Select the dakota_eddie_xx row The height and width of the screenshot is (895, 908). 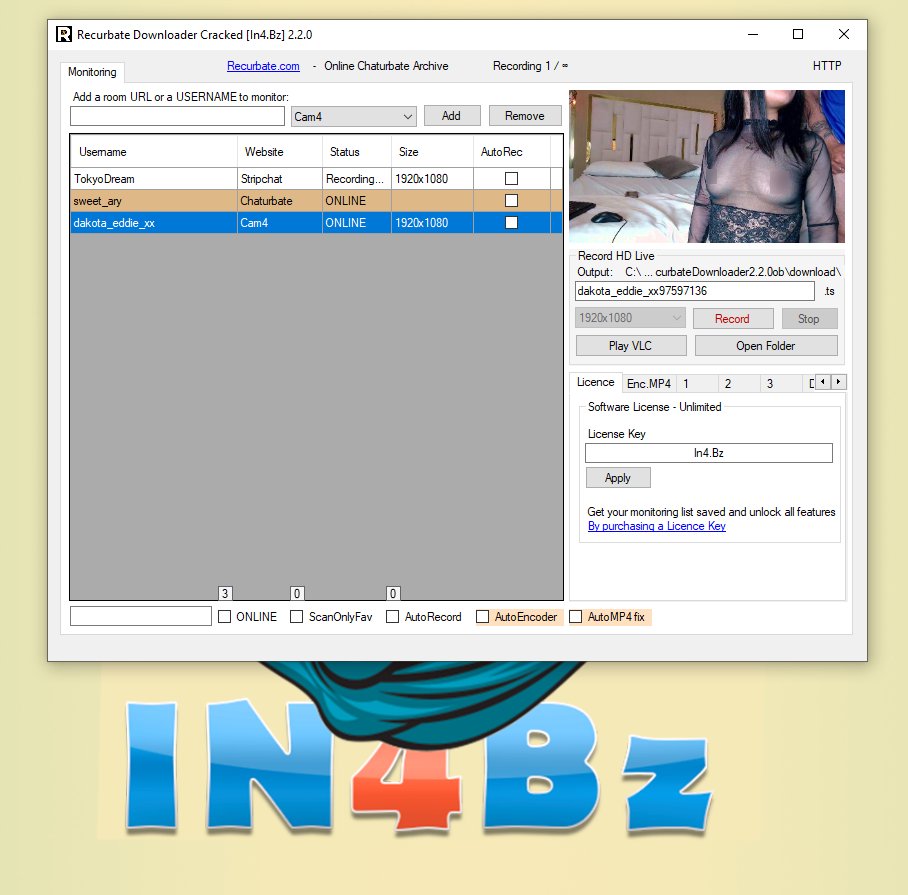316,223
